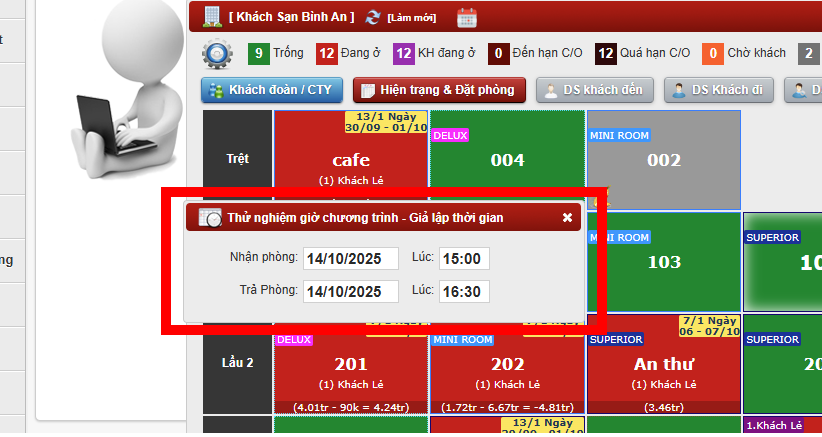Screen dimensions: 822x437
Task: Click the DS khách đến person icon
Action: pos(550,90)
